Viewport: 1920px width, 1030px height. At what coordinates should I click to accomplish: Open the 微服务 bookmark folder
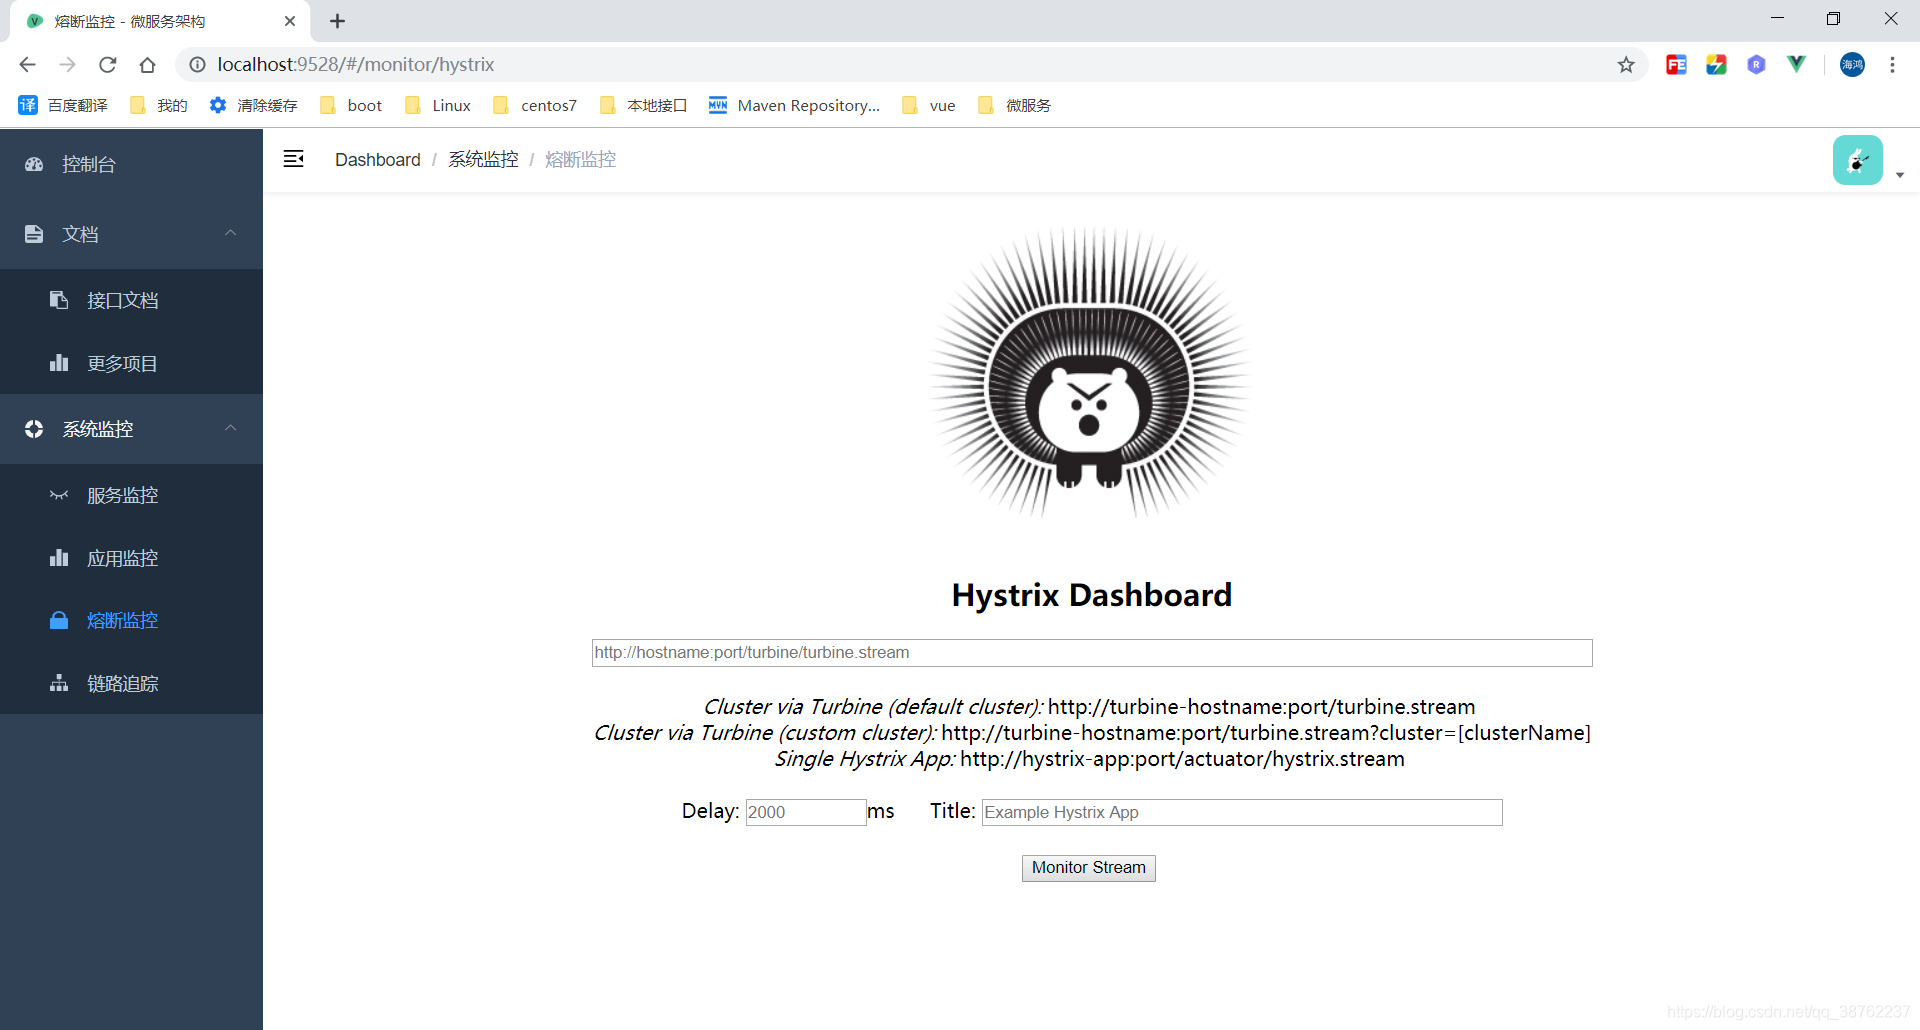pyautogui.click(x=1014, y=105)
